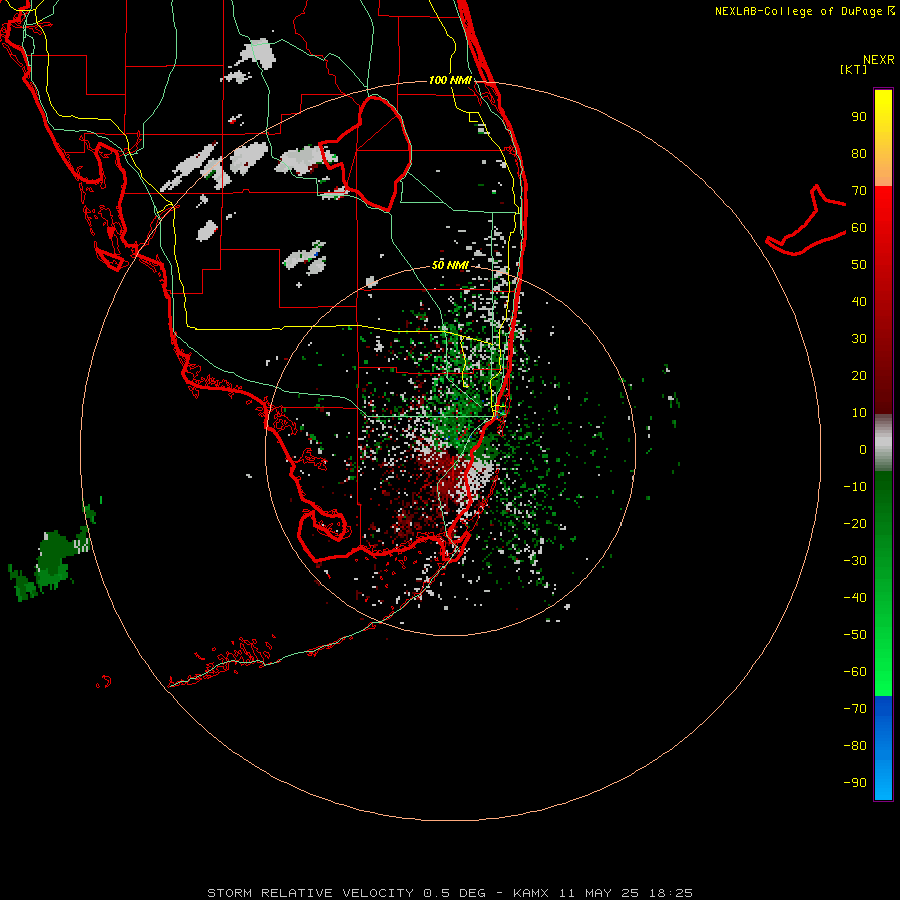Select the -90 knot scale label
The image size is (900, 900).
click(x=855, y=783)
